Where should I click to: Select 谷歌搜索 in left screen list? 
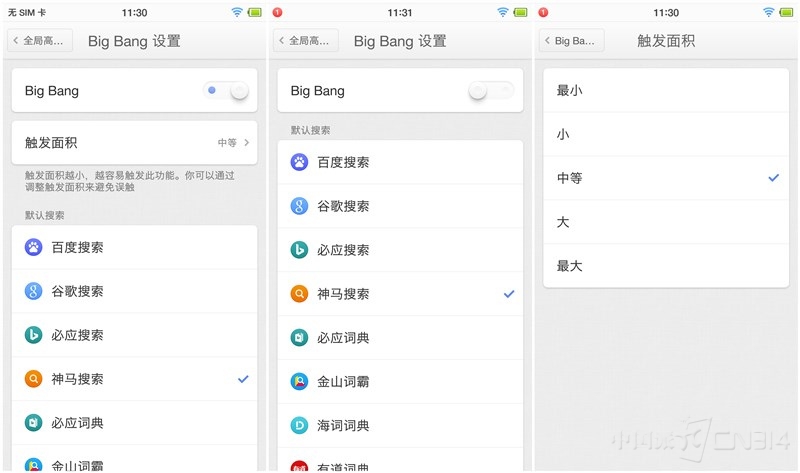[x=134, y=291]
